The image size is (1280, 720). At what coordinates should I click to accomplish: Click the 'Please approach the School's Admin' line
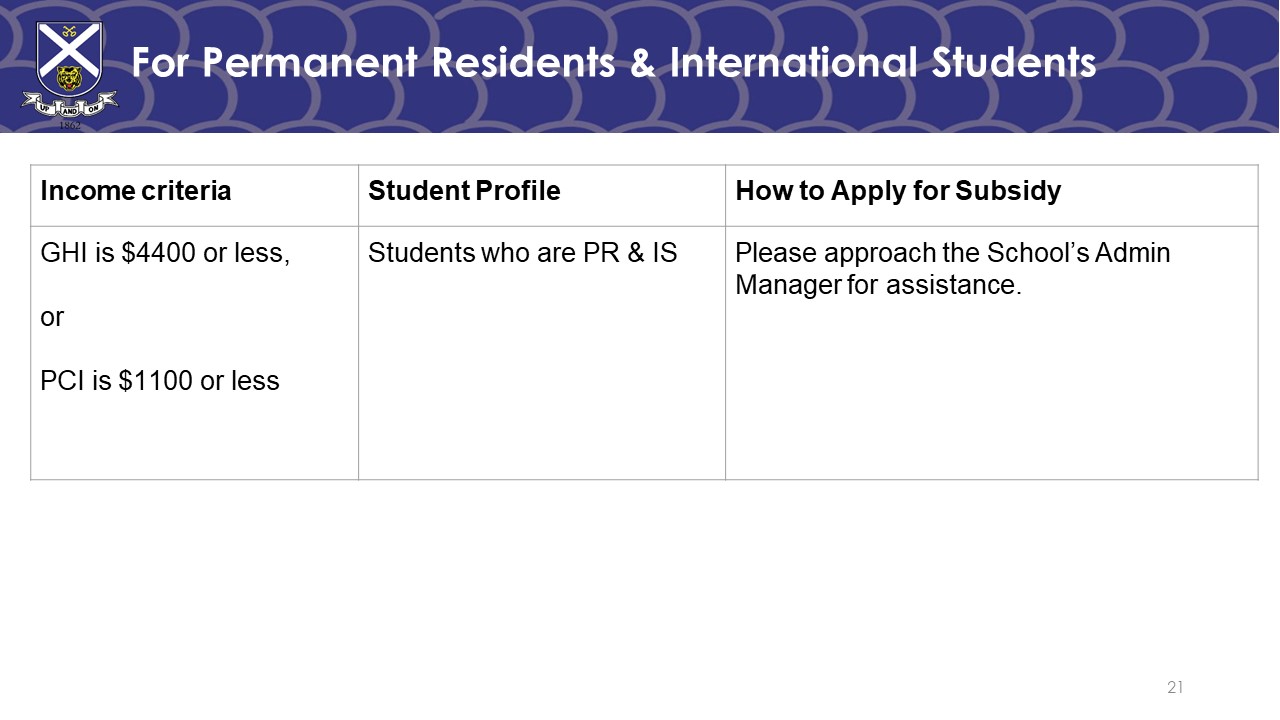click(x=953, y=253)
